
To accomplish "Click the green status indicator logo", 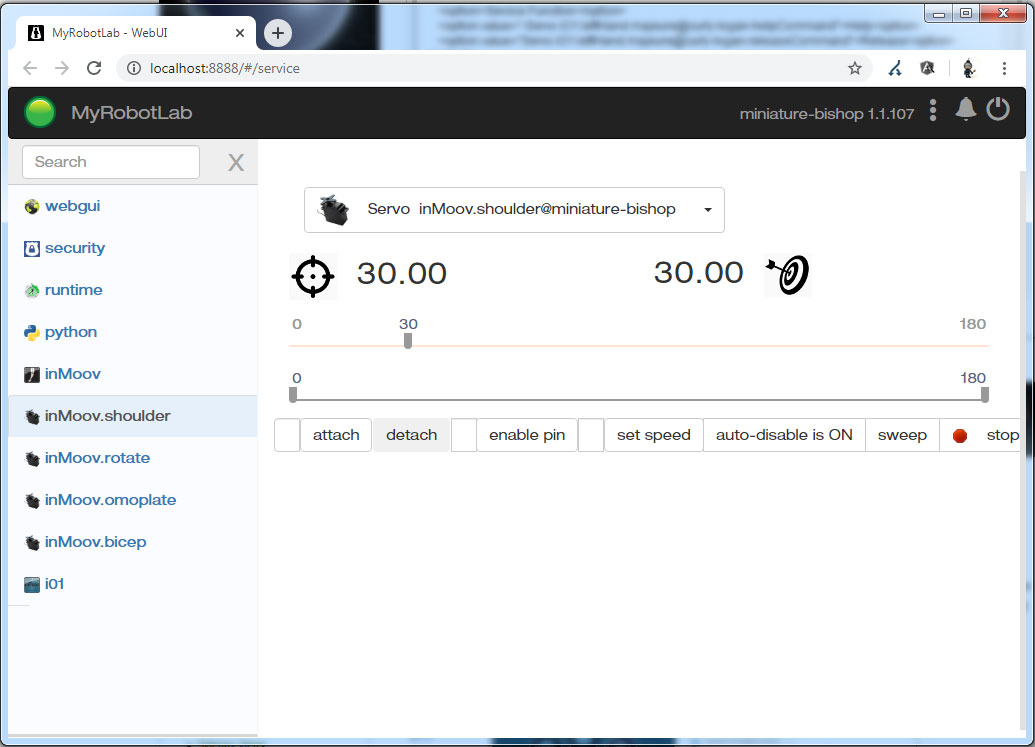I will [40, 112].
